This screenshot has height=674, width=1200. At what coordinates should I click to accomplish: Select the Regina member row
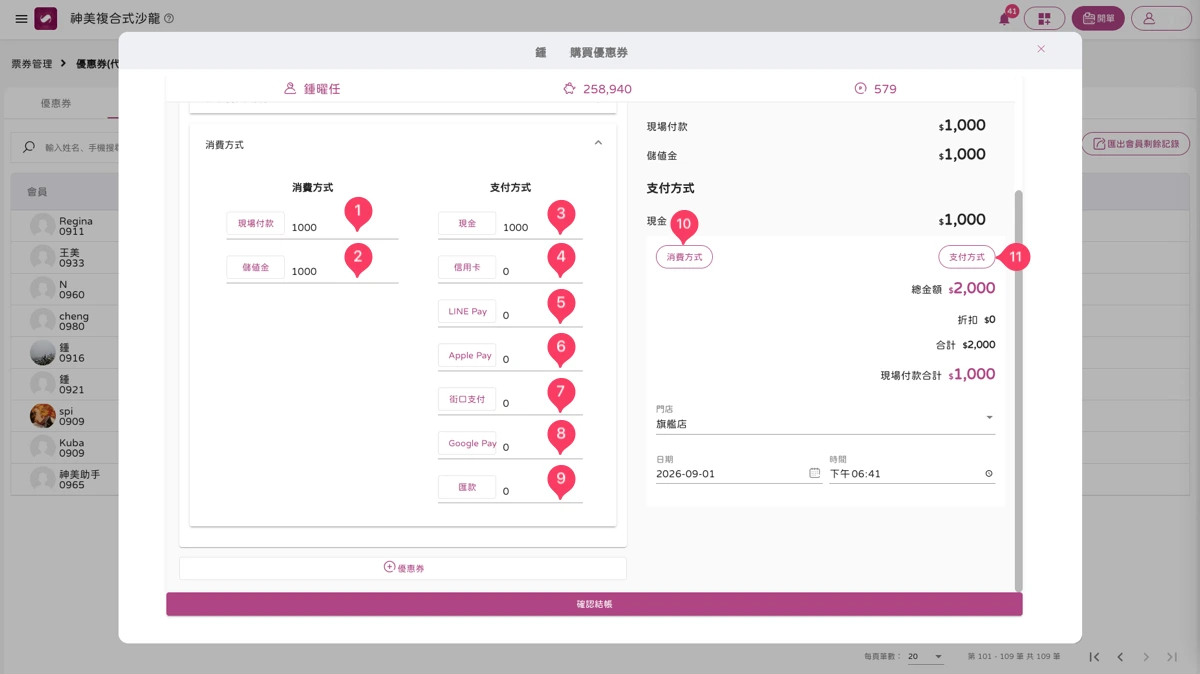[x=65, y=226]
